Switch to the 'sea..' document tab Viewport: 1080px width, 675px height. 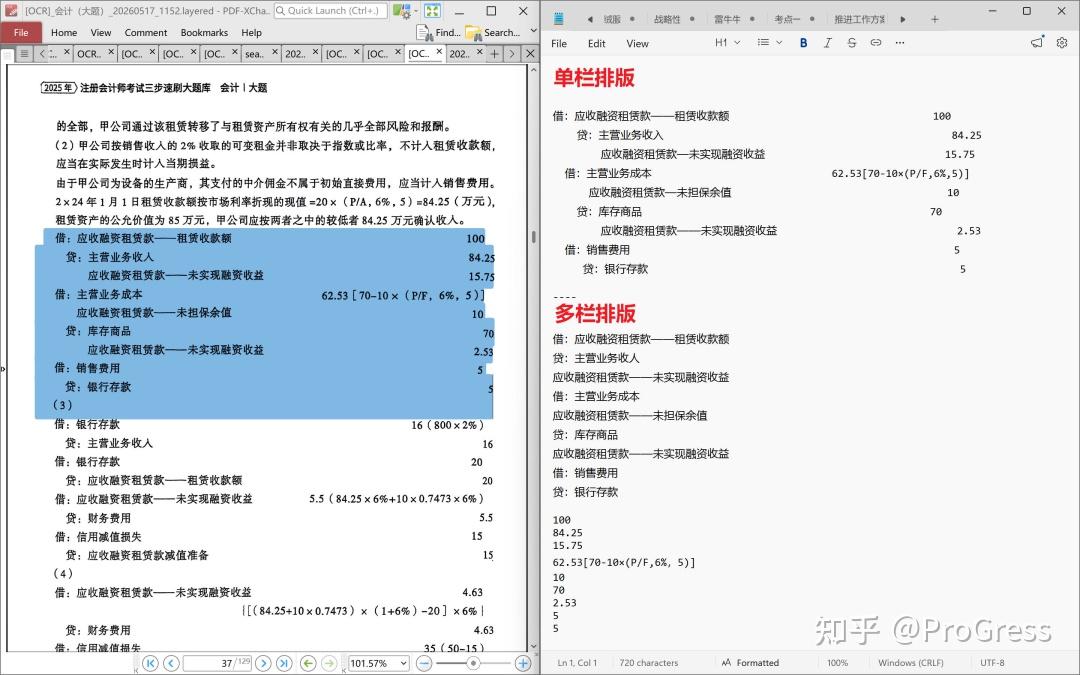tap(254, 53)
